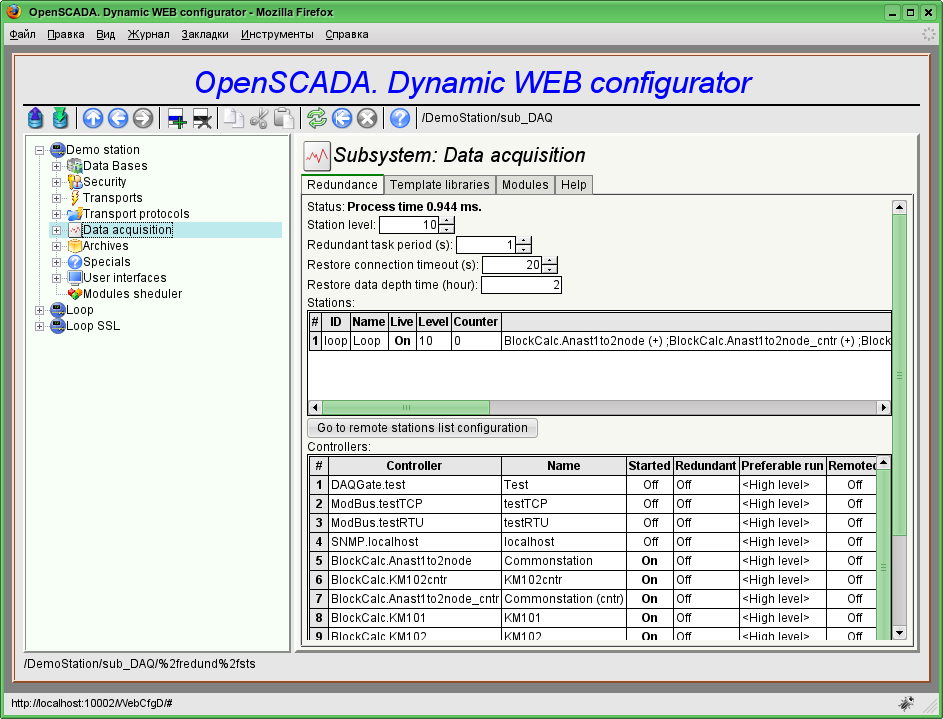Decrease Station level with down spinner
This screenshot has width=943, height=719.
[x=447, y=229]
